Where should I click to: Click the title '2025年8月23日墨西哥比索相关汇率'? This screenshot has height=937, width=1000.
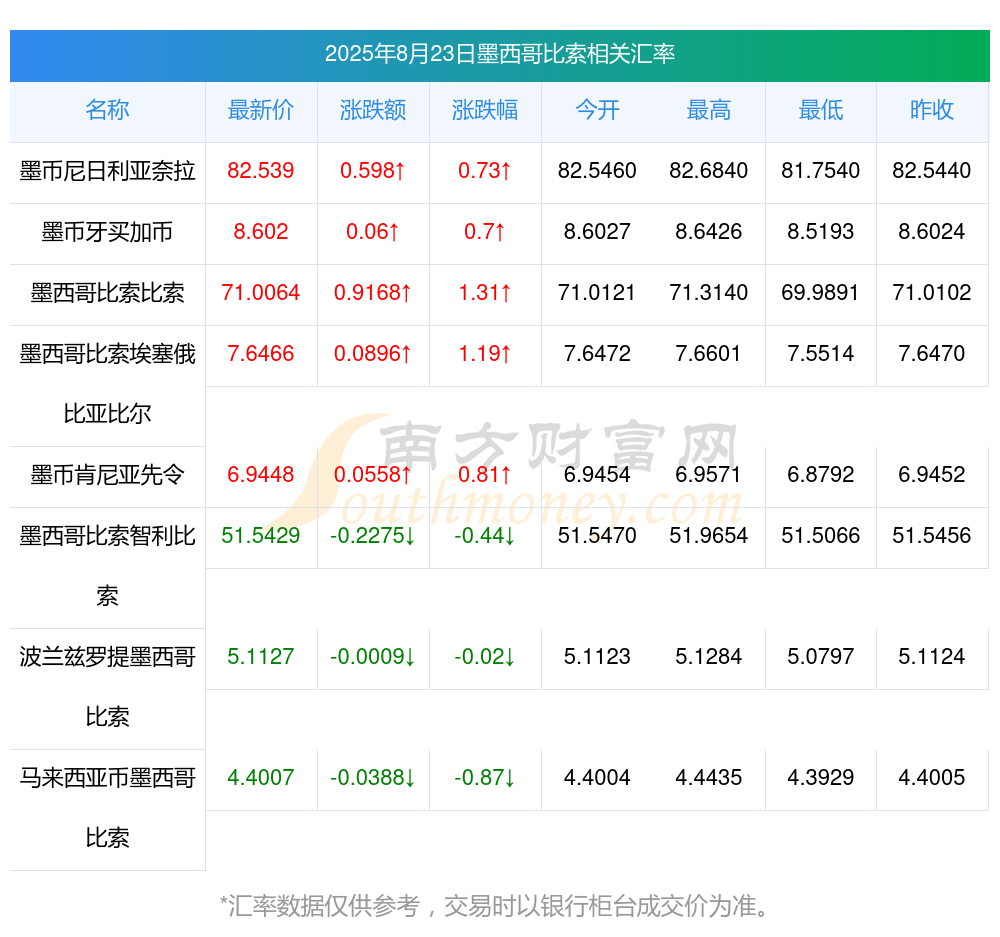pyautogui.click(x=499, y=54)
